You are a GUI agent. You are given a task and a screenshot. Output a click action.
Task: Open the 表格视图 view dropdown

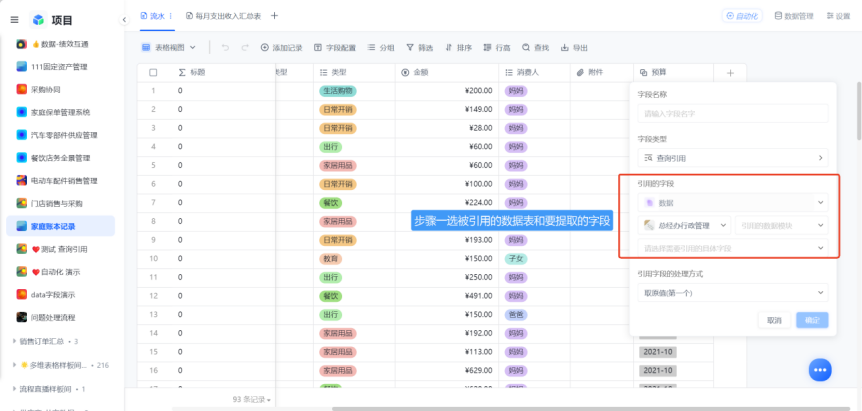[169, 48]
